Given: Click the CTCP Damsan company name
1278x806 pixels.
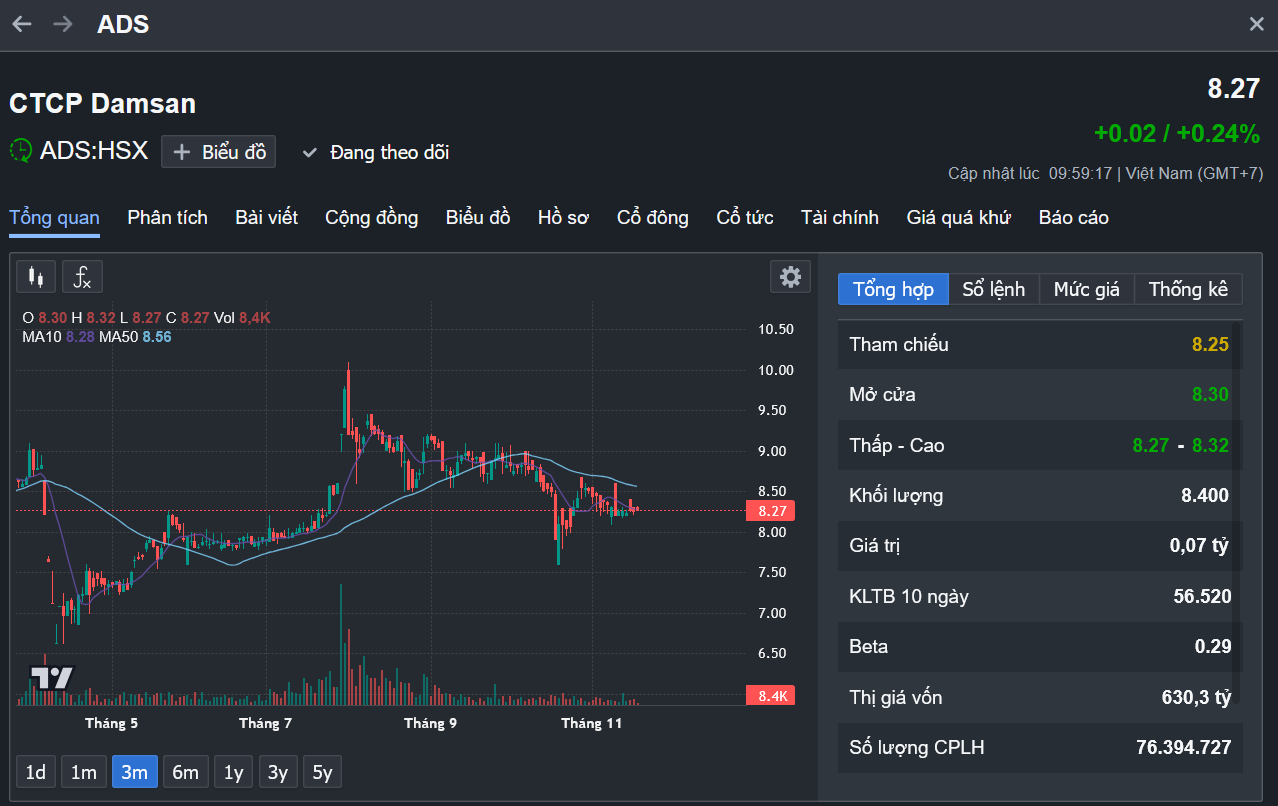Looking at the screenshot, I should 102,103.
